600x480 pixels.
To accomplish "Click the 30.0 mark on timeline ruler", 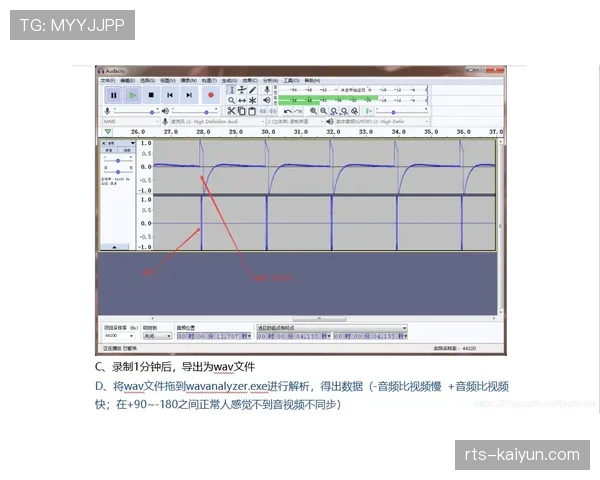I will click(268, 132).
